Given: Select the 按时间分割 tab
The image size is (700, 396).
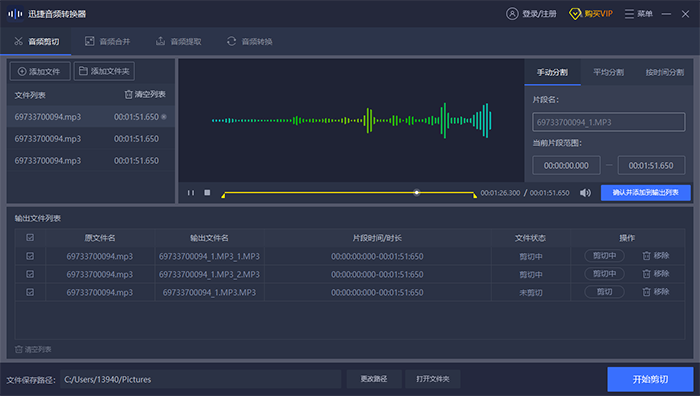Looking at the screenshot, I should click(x=665, y=72).
